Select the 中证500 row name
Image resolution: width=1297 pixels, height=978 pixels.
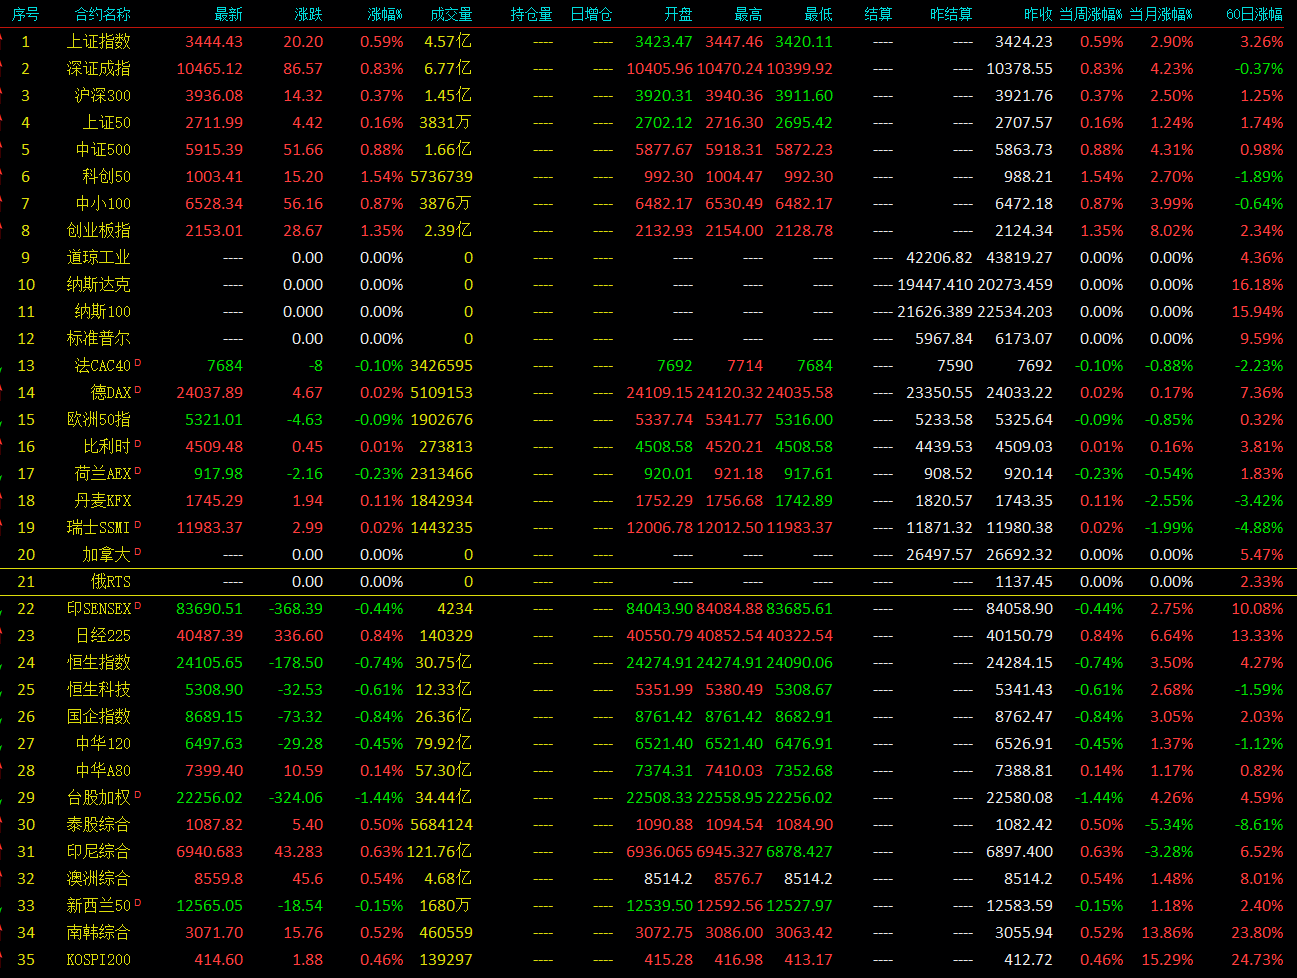(102, 150)
